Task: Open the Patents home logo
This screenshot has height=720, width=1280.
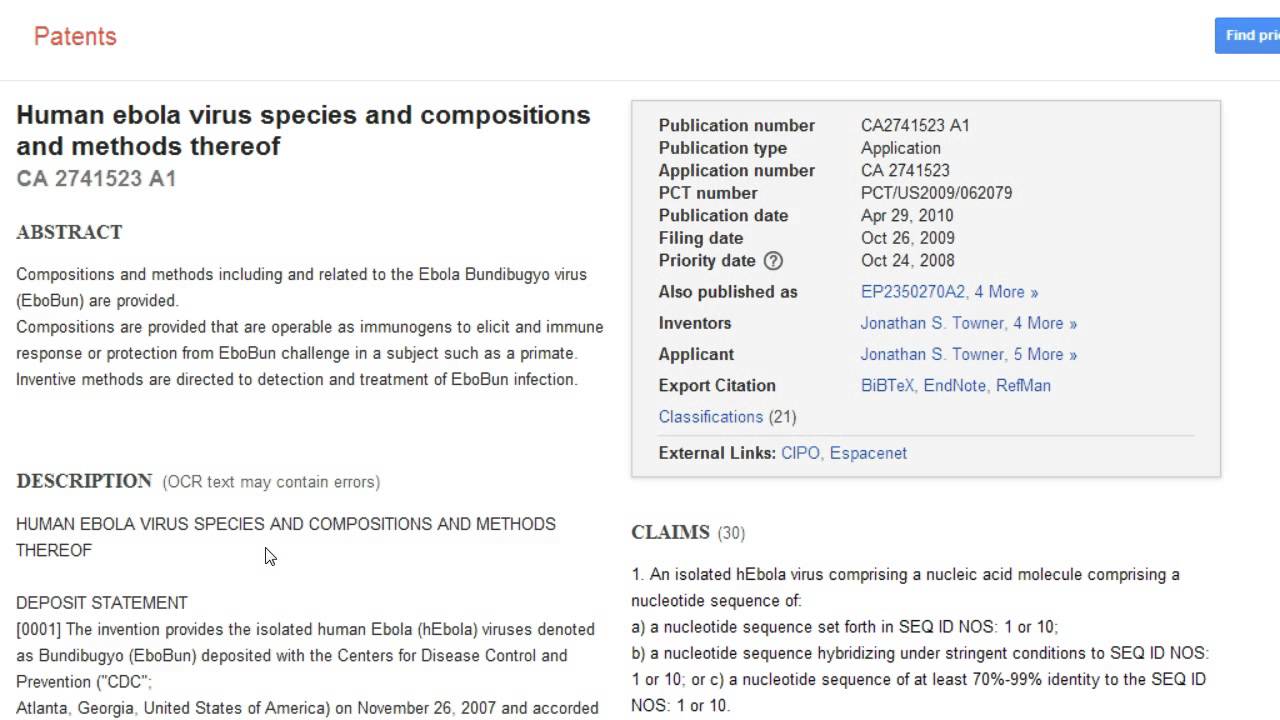Action: click(x=75, y=37)
